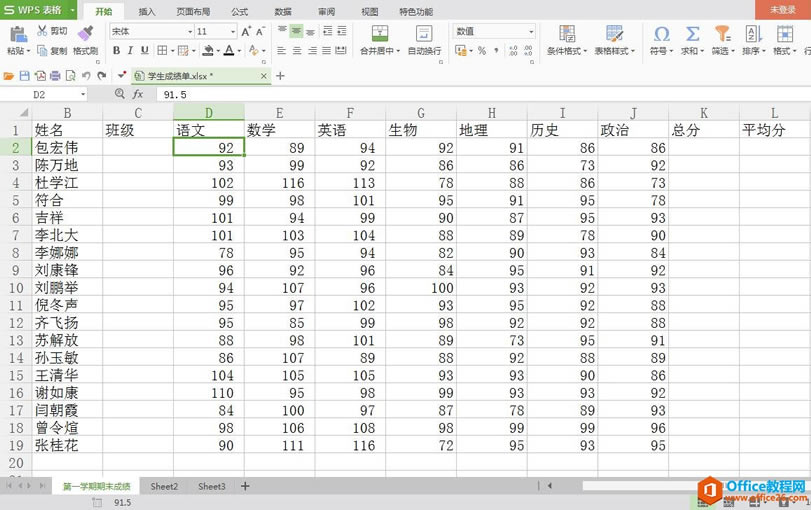Viewport: 811px width, 510px height.
Task: Apply fill color bucket swatch
Action: tap(208, 51)
